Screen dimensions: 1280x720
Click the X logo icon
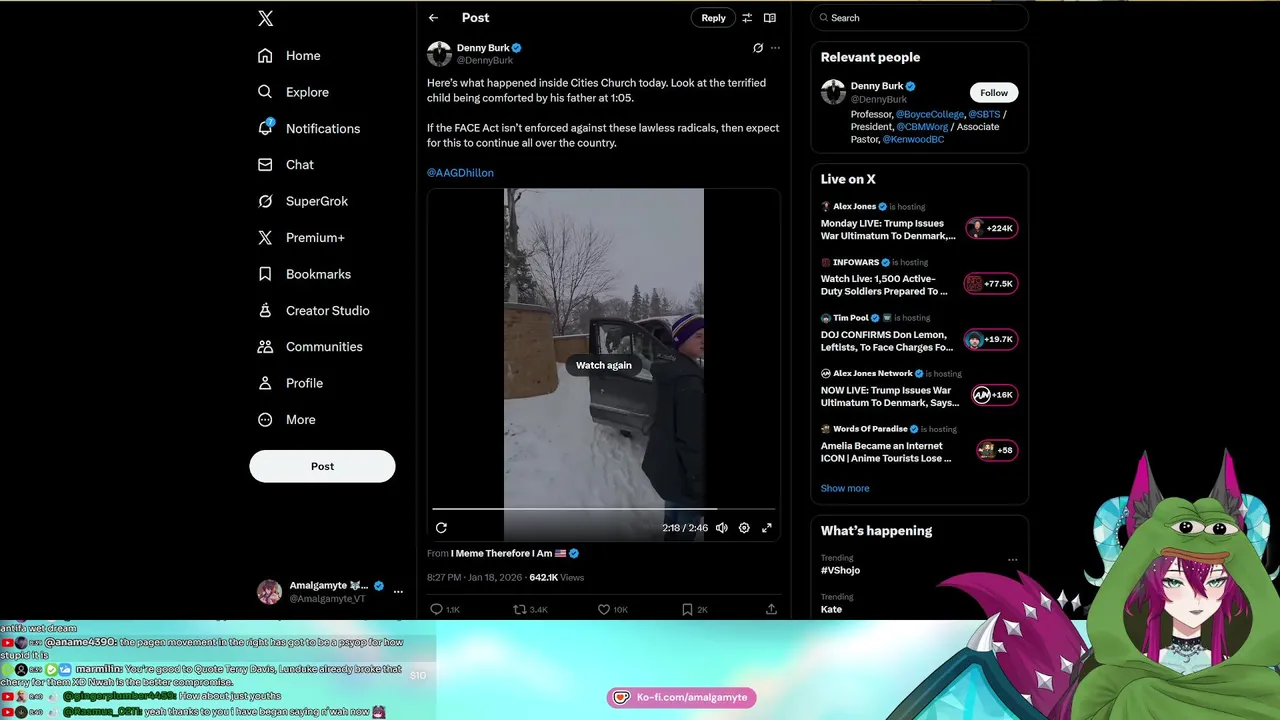pyautogui.click(x=265, y=18)
